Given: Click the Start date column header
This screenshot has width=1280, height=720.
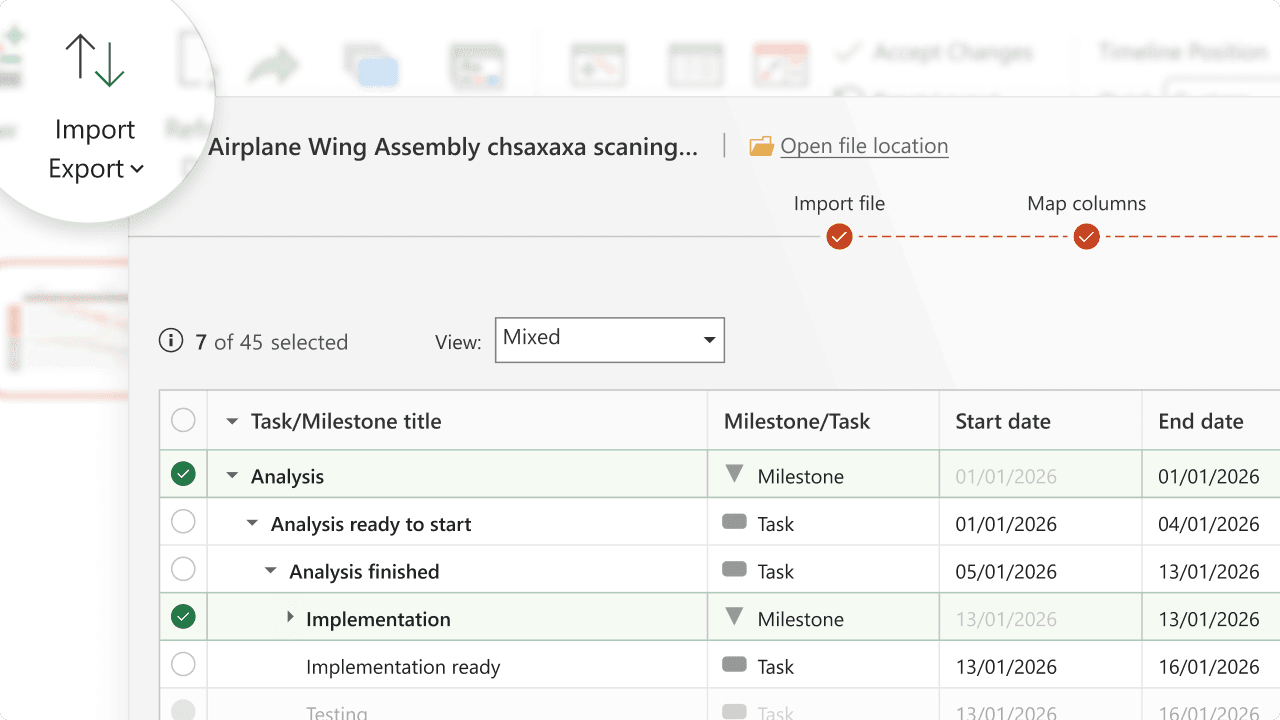Looking at the screenshot, I should [x=1041, y=421].
